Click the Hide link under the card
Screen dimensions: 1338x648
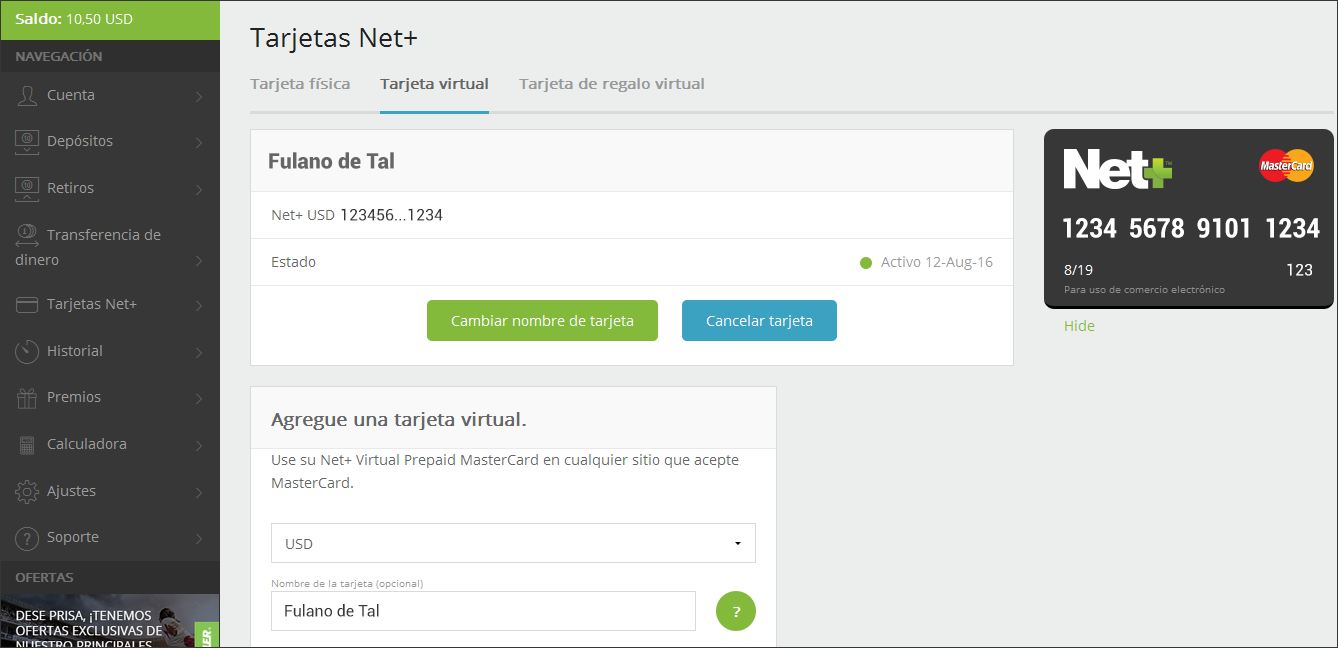(x=1079, y=326)
